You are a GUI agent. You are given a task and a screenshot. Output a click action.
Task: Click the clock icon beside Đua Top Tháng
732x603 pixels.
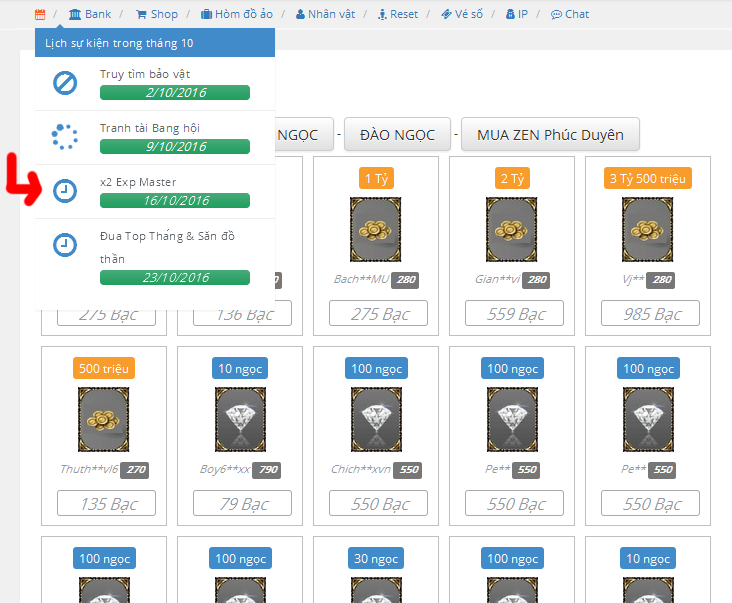[65, 245]
